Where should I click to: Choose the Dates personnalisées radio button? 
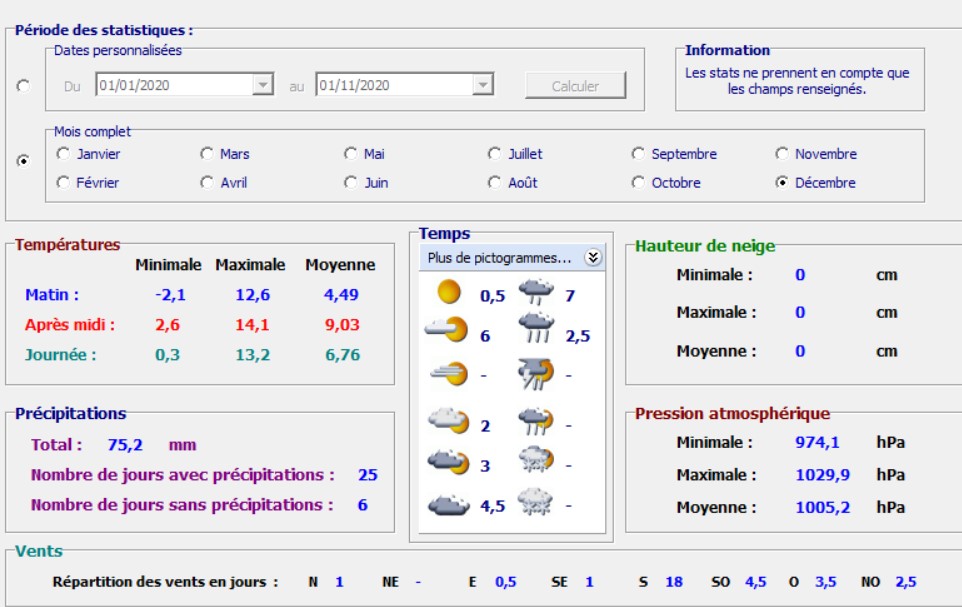pos(24,86)
